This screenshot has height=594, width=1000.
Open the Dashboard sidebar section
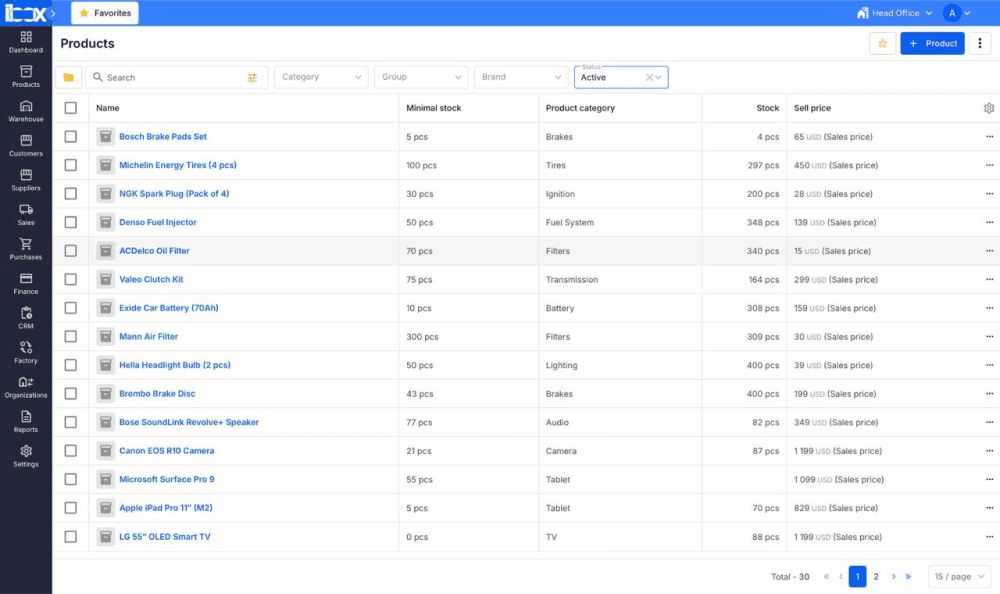tap(26, 42)
